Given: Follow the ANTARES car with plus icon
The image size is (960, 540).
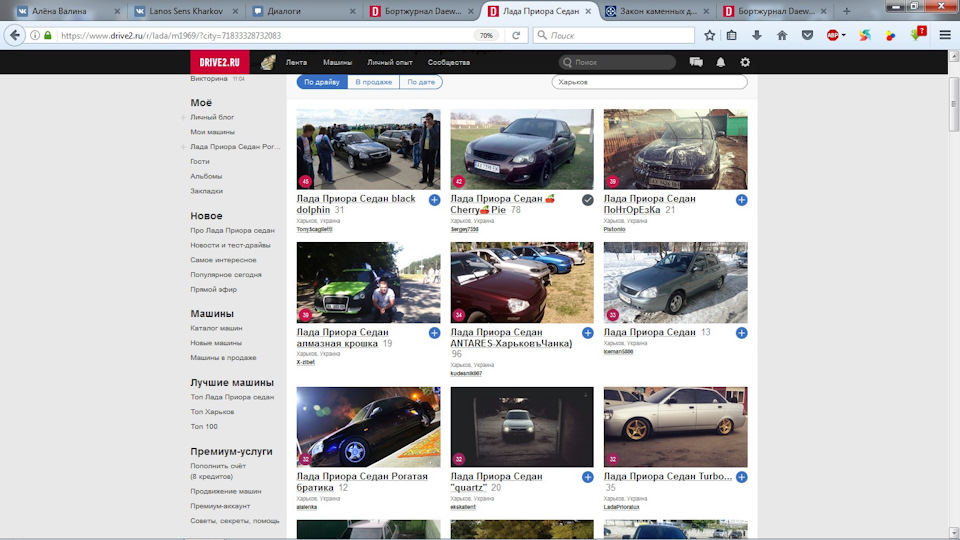Looking at the screenshot, I should (x=588, y=333).
